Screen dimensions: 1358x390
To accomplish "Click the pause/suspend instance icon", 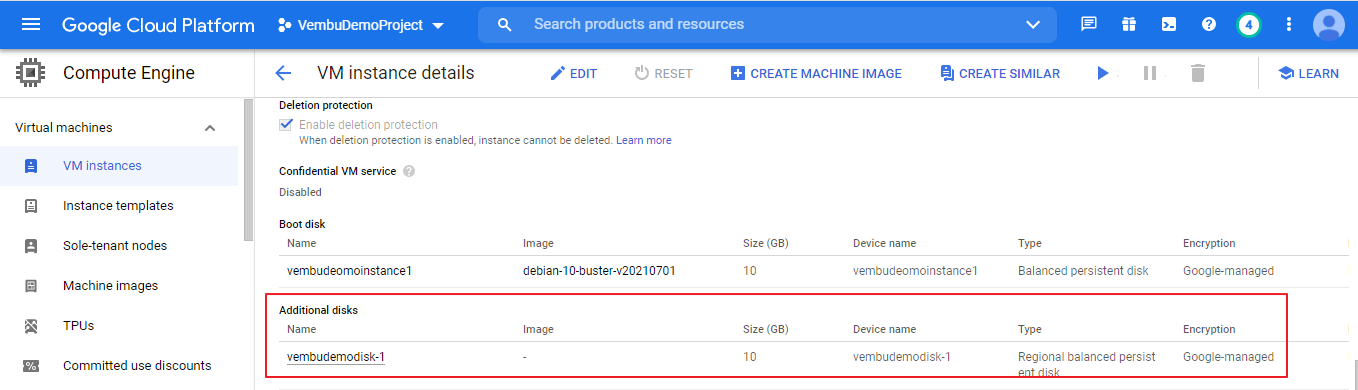I will [1150, 73].
